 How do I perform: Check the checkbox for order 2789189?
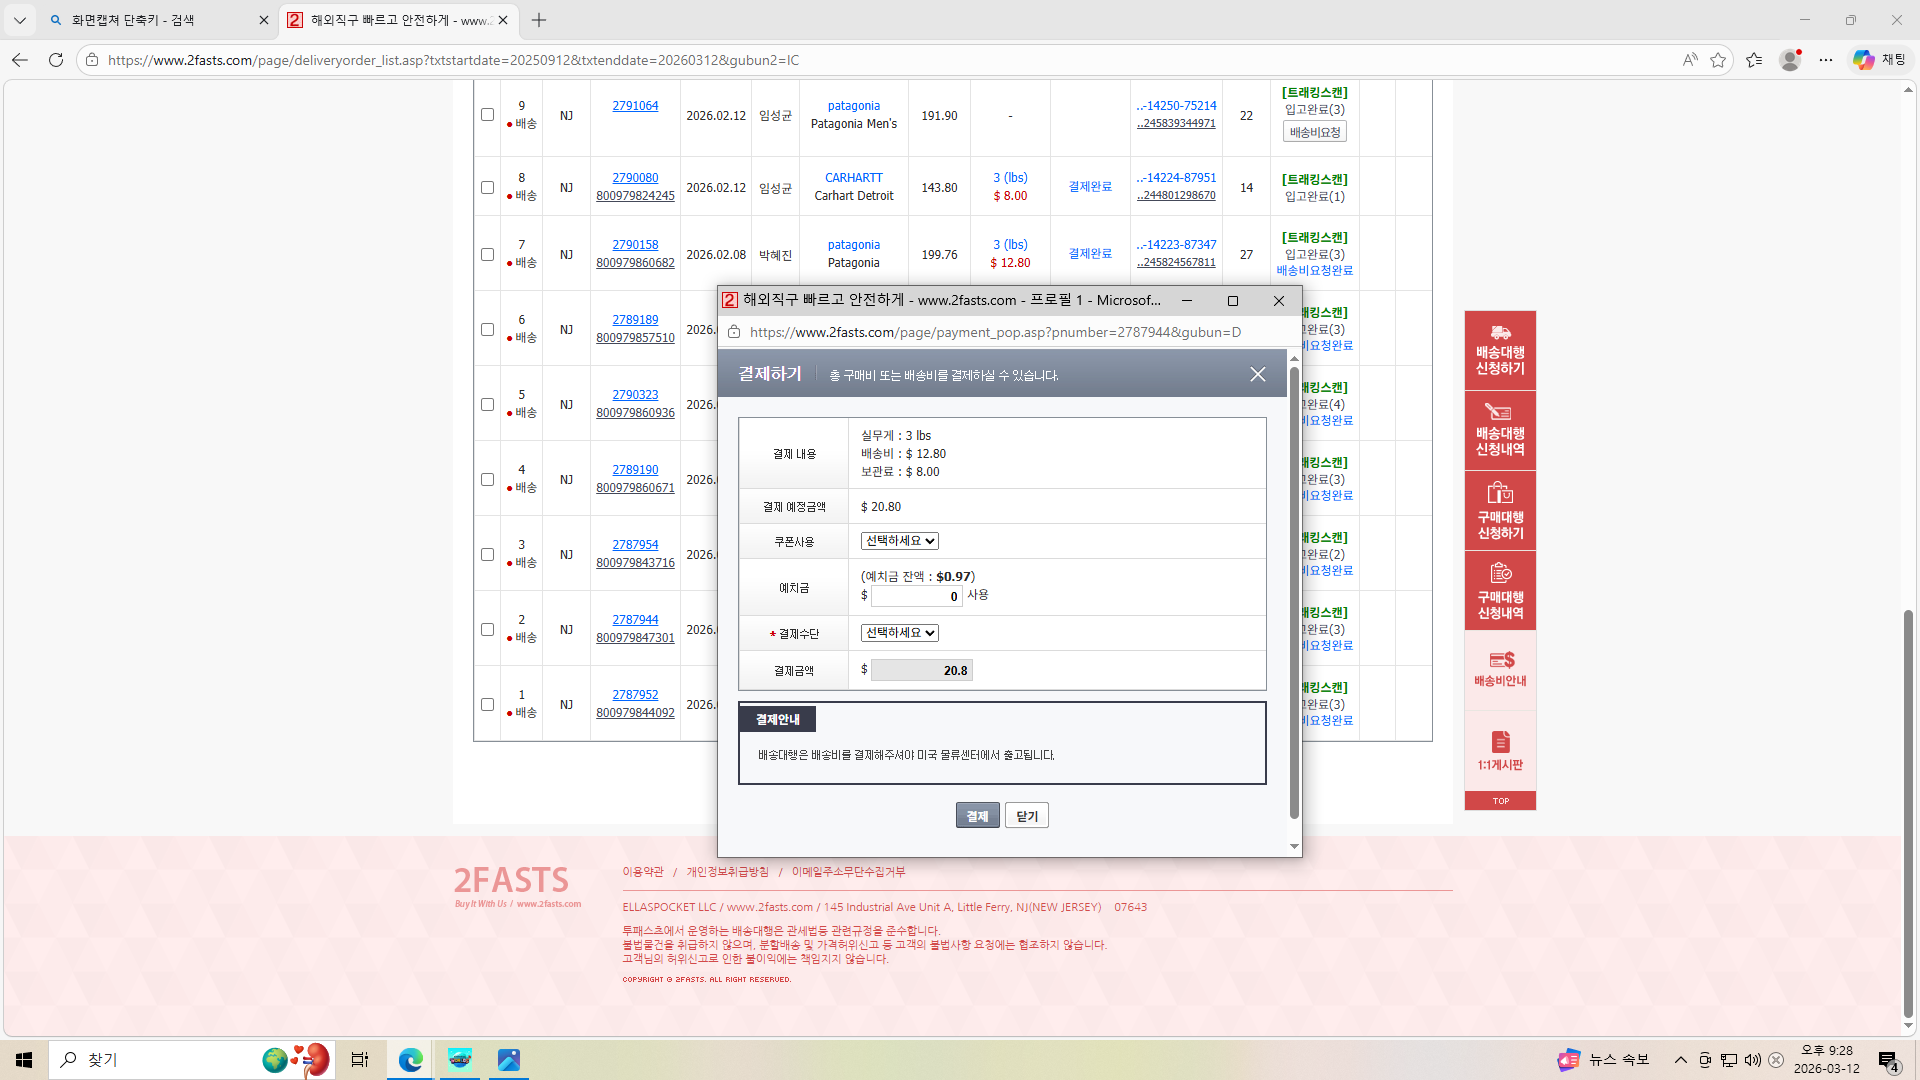coord(487,329)
